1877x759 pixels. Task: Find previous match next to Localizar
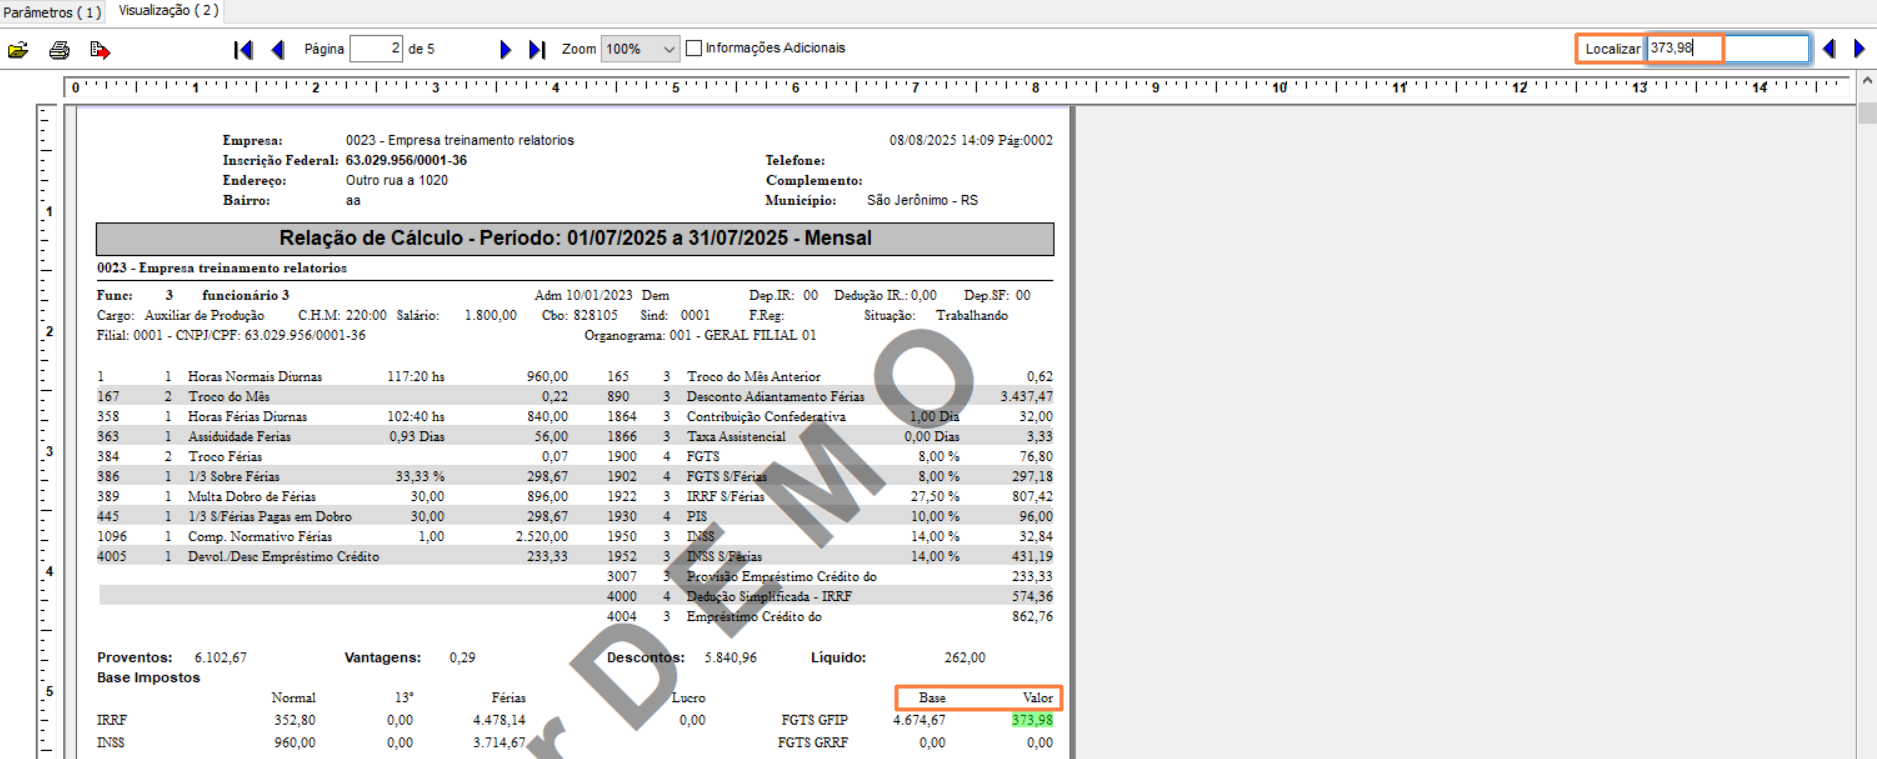pyautogui.click(x=1829, y=49)
